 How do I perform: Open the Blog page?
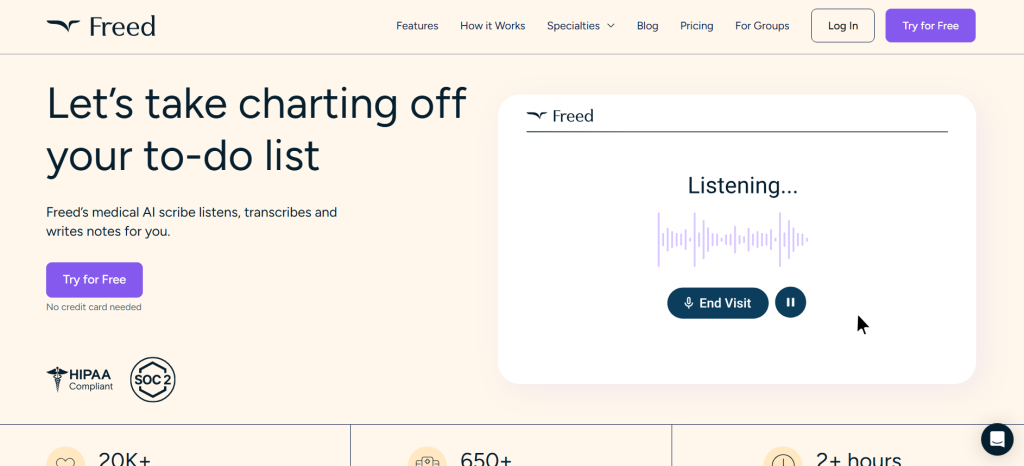pos(647,26)
